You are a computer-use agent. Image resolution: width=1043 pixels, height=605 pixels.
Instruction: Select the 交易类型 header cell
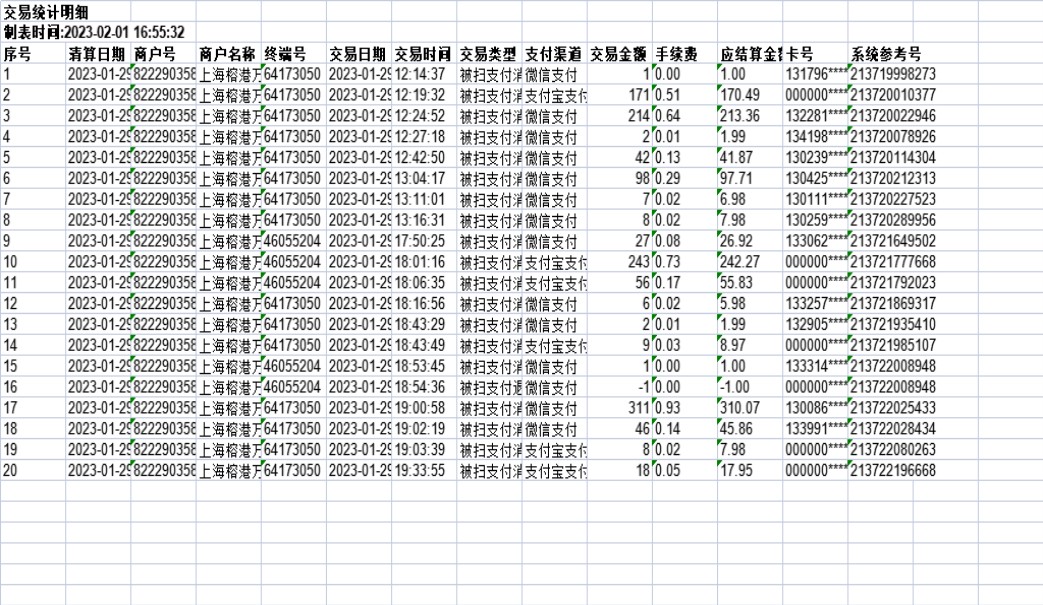click(x=488, y=54)
